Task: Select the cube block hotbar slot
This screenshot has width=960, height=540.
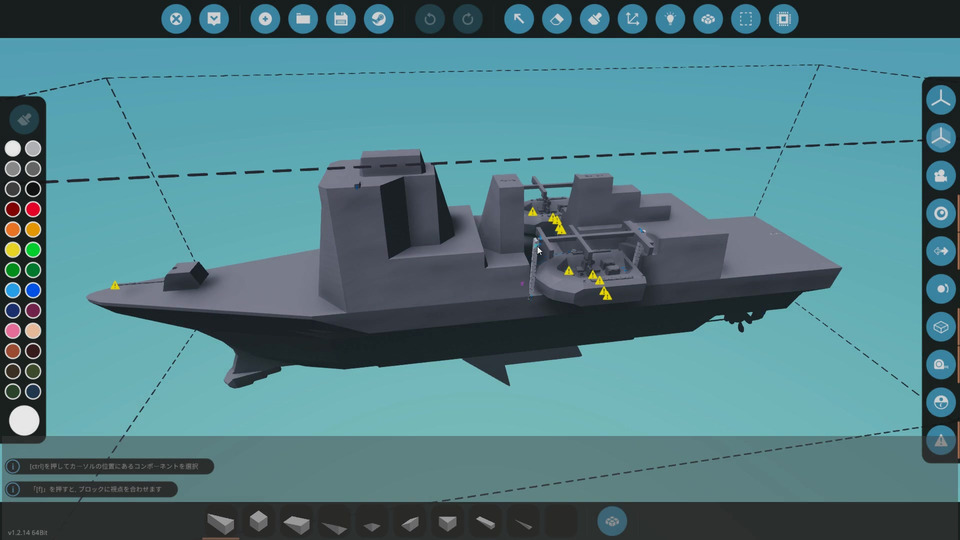Action: pos(258,522)
